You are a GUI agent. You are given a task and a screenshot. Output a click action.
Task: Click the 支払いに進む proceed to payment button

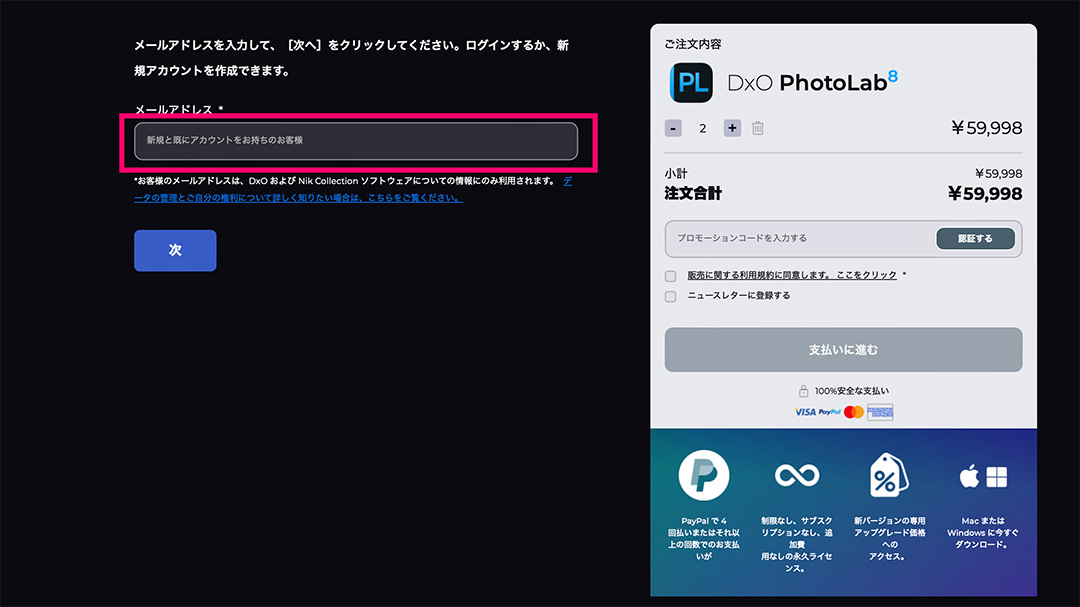click(x=843, y=350)
